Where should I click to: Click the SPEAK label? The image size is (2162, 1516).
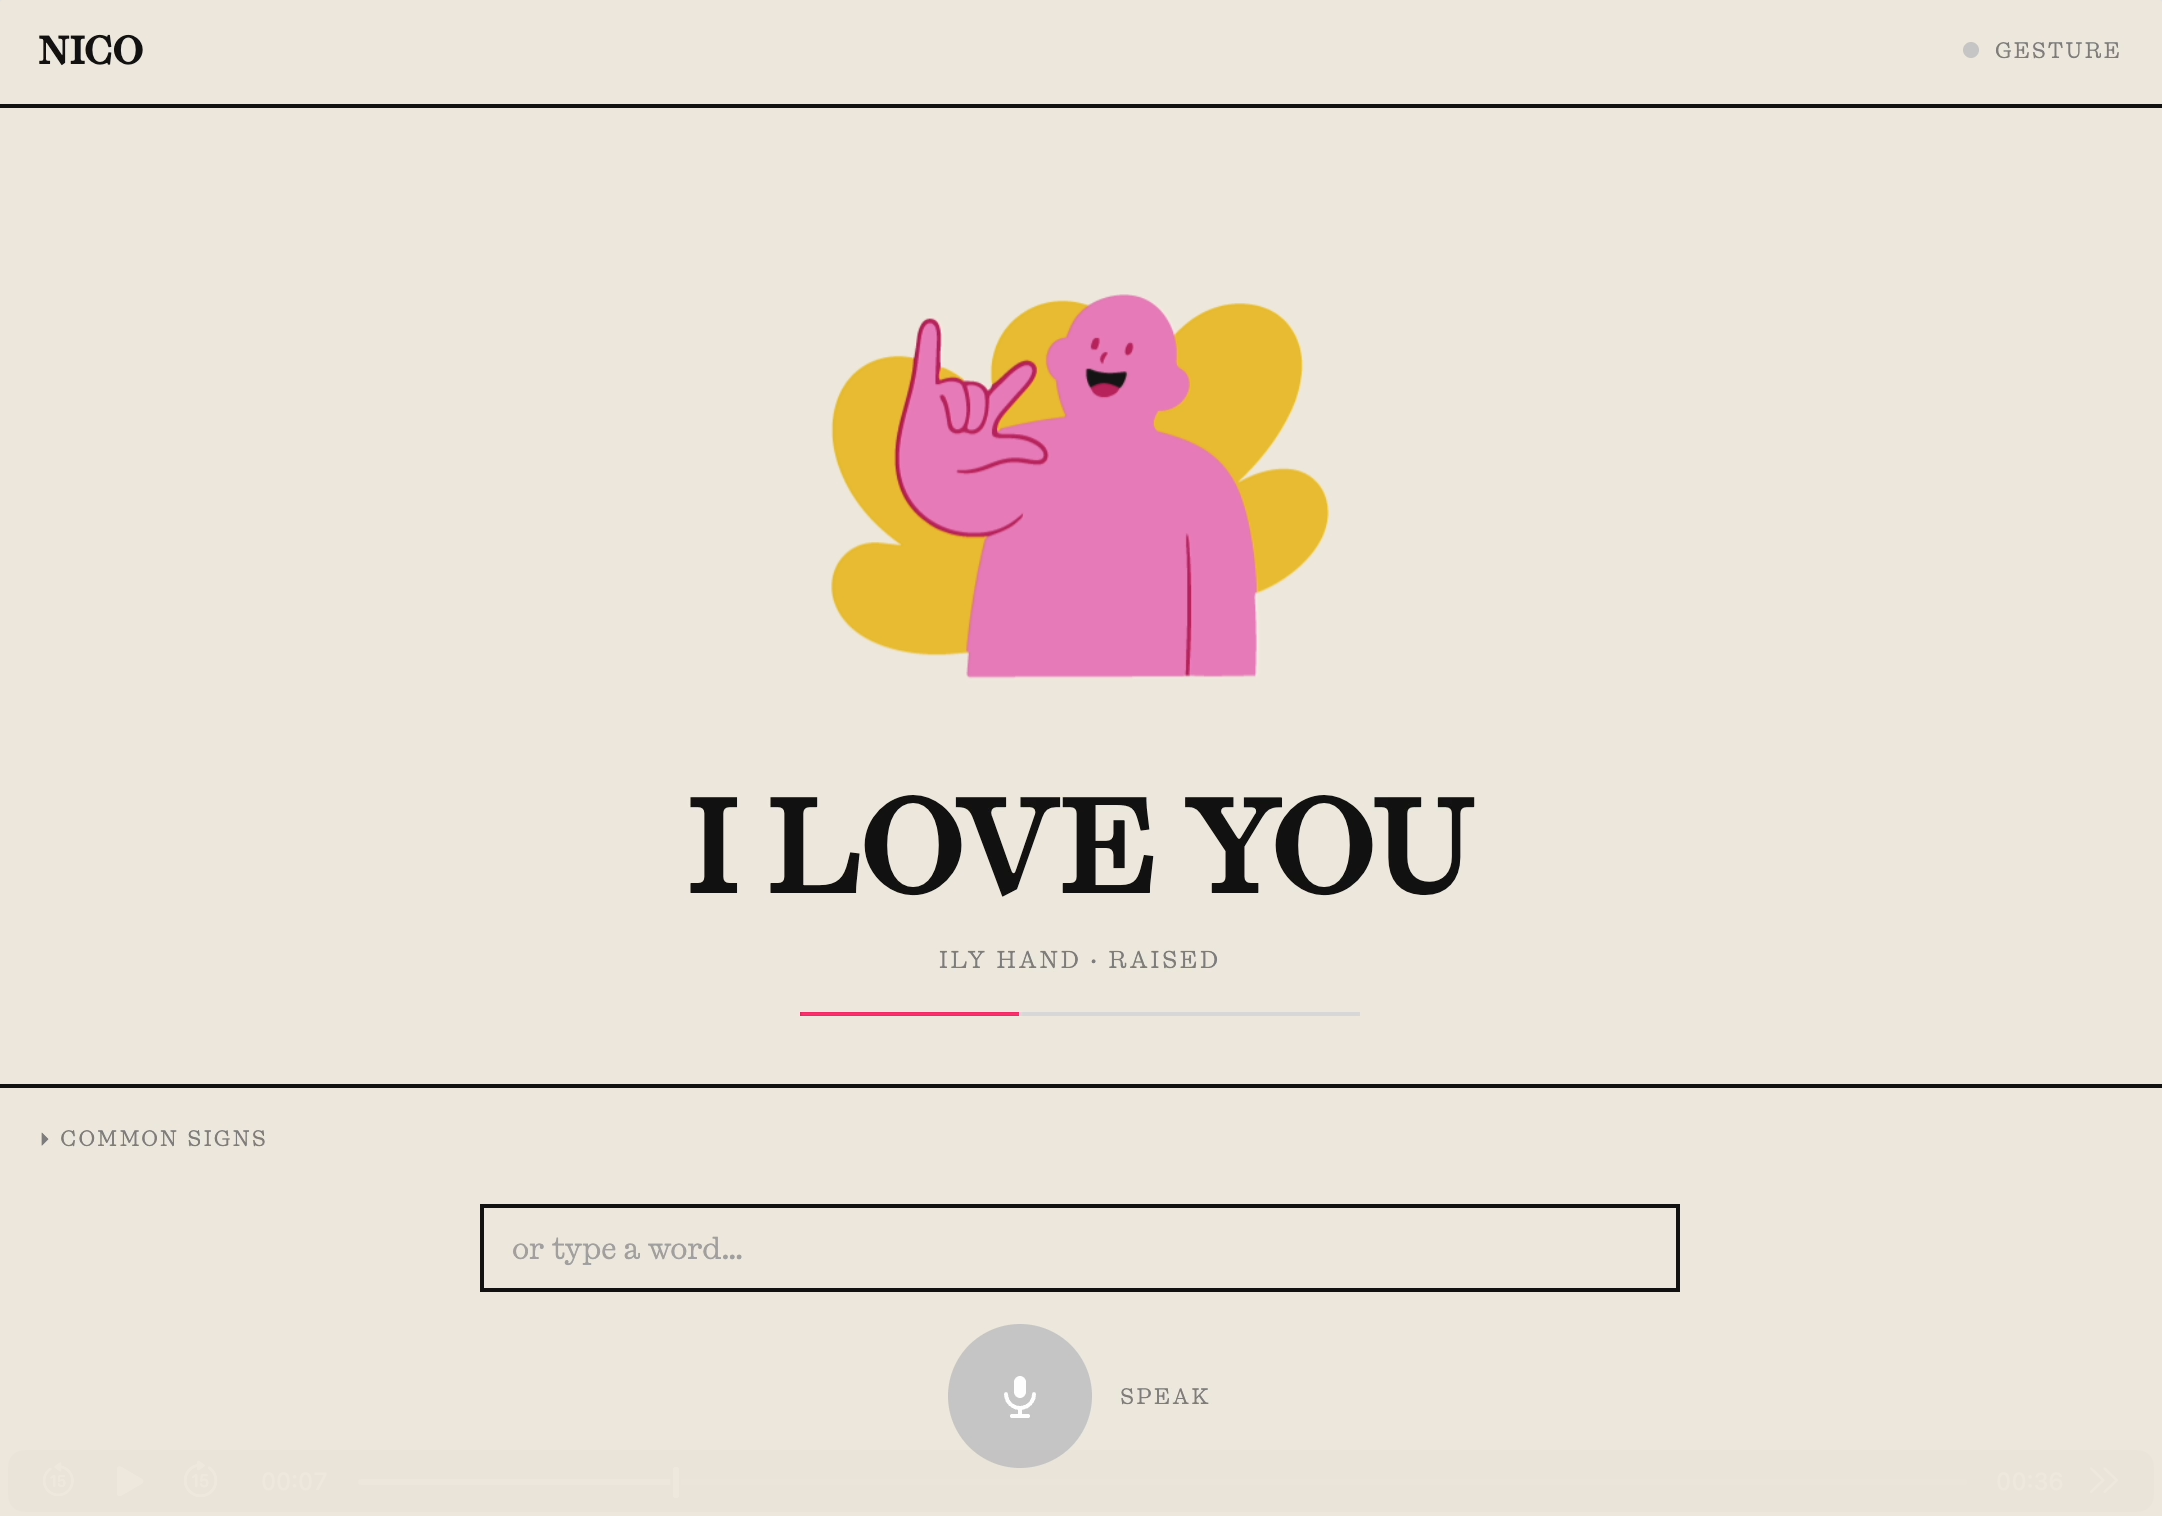[x=1165, y=1396]
